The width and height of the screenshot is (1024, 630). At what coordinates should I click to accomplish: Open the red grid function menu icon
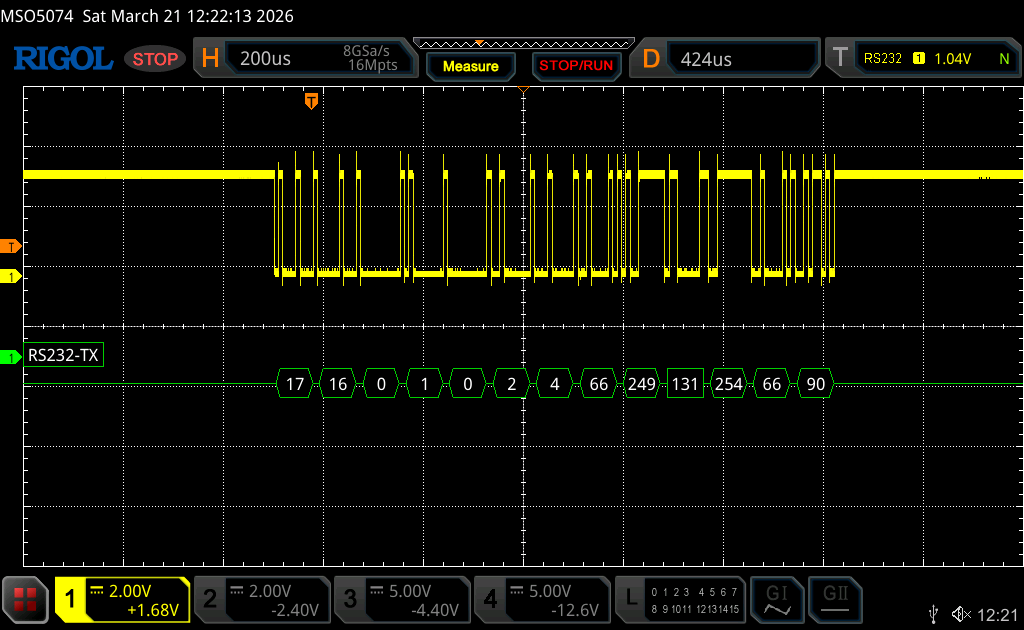[25, 599]
